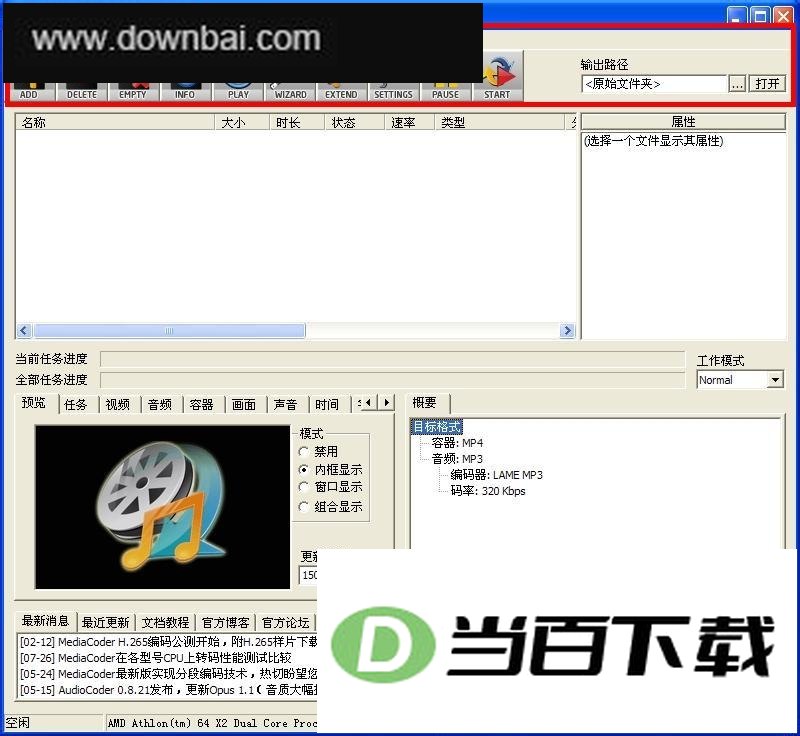
Task: Switch to the 官方博客 tab
Action: click(226, 623)
